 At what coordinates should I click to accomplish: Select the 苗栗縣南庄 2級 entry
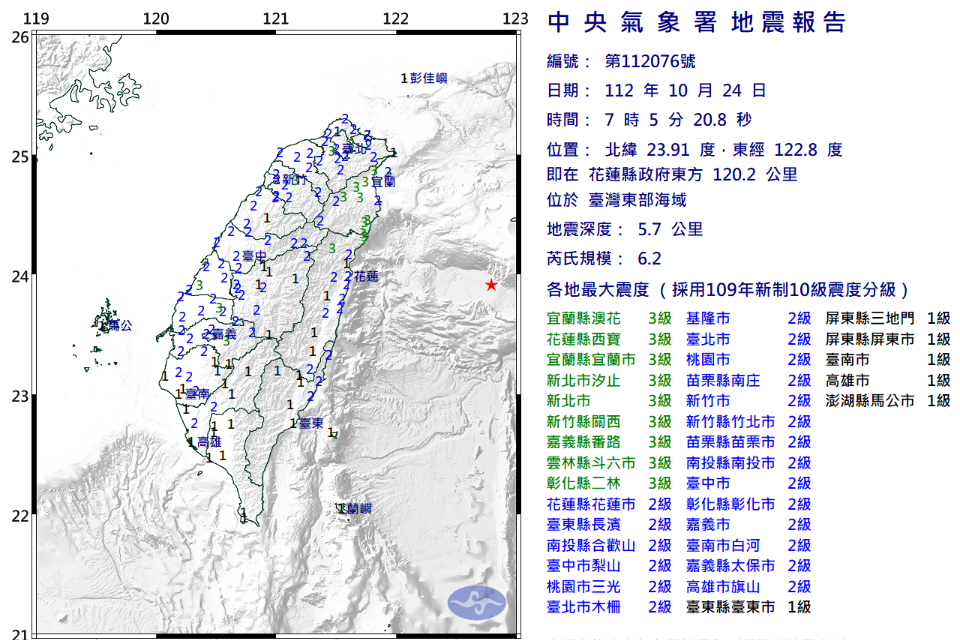(749, 380)
